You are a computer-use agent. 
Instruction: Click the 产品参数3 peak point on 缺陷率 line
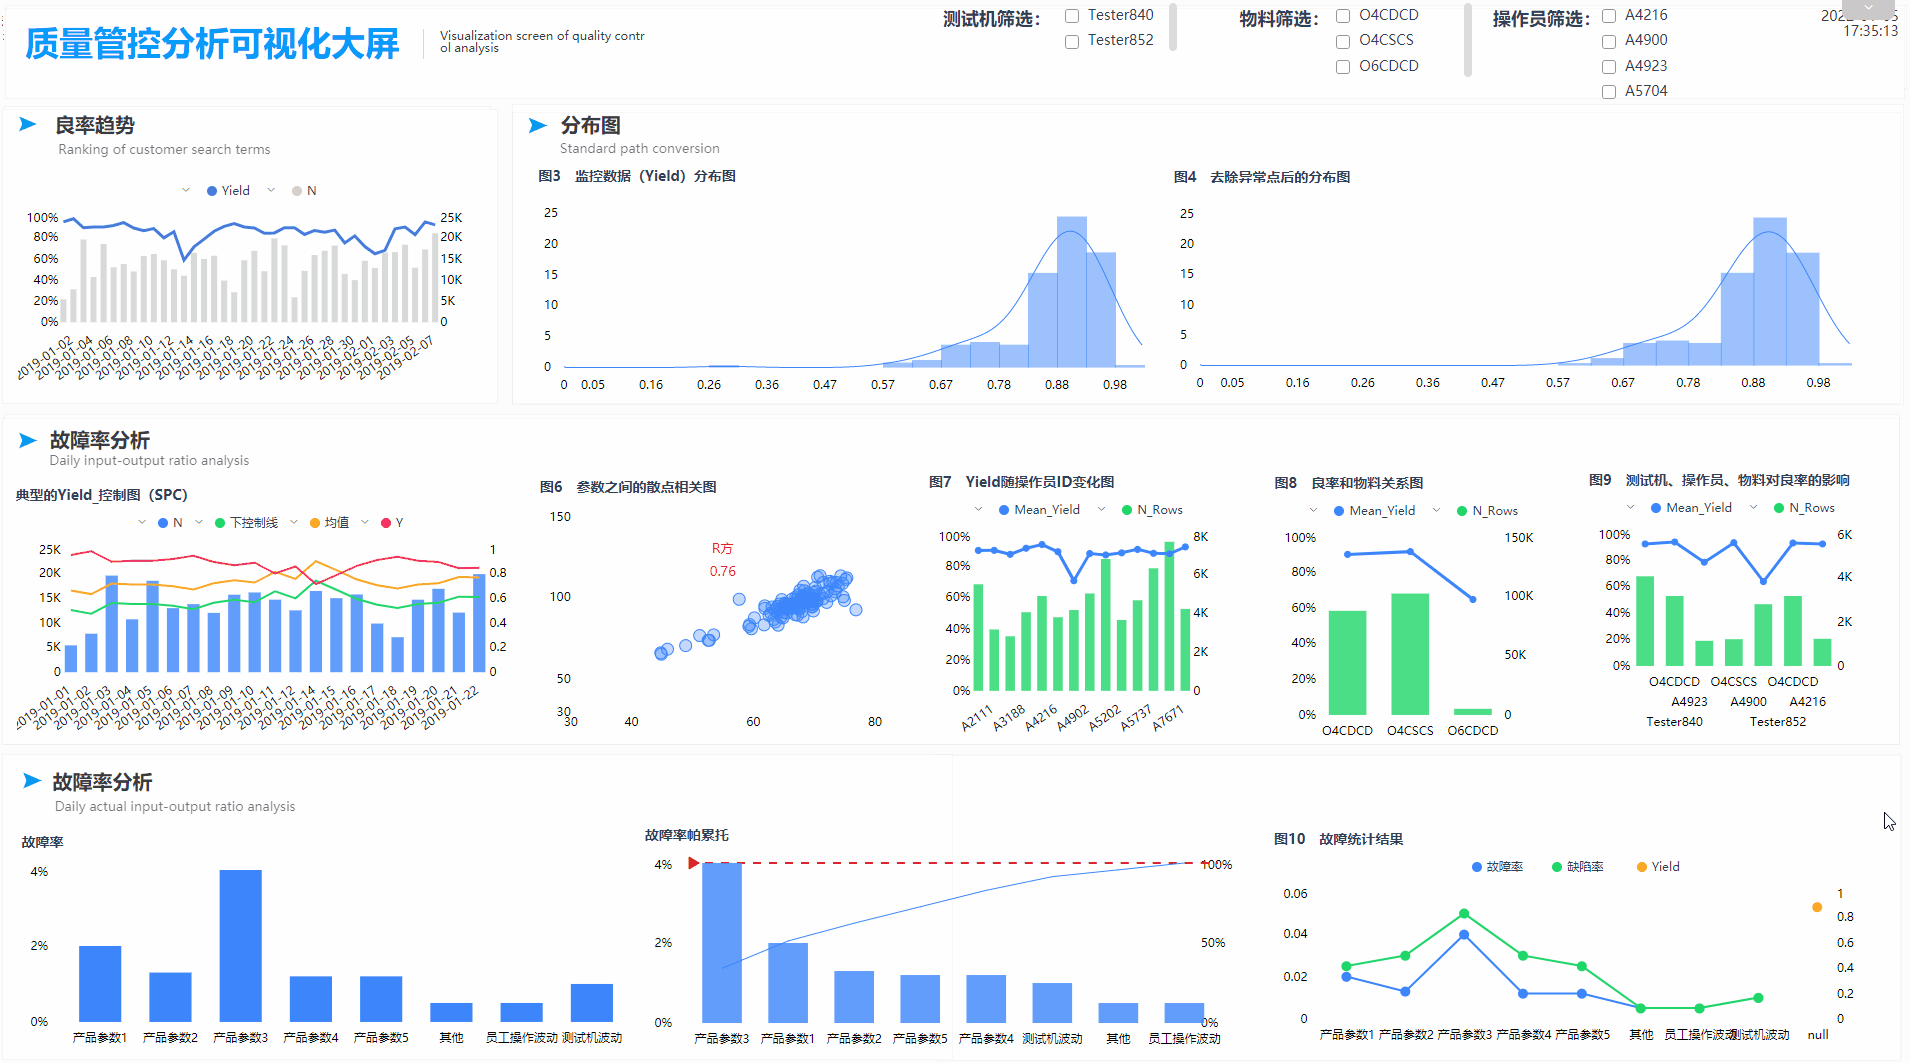1464,913
